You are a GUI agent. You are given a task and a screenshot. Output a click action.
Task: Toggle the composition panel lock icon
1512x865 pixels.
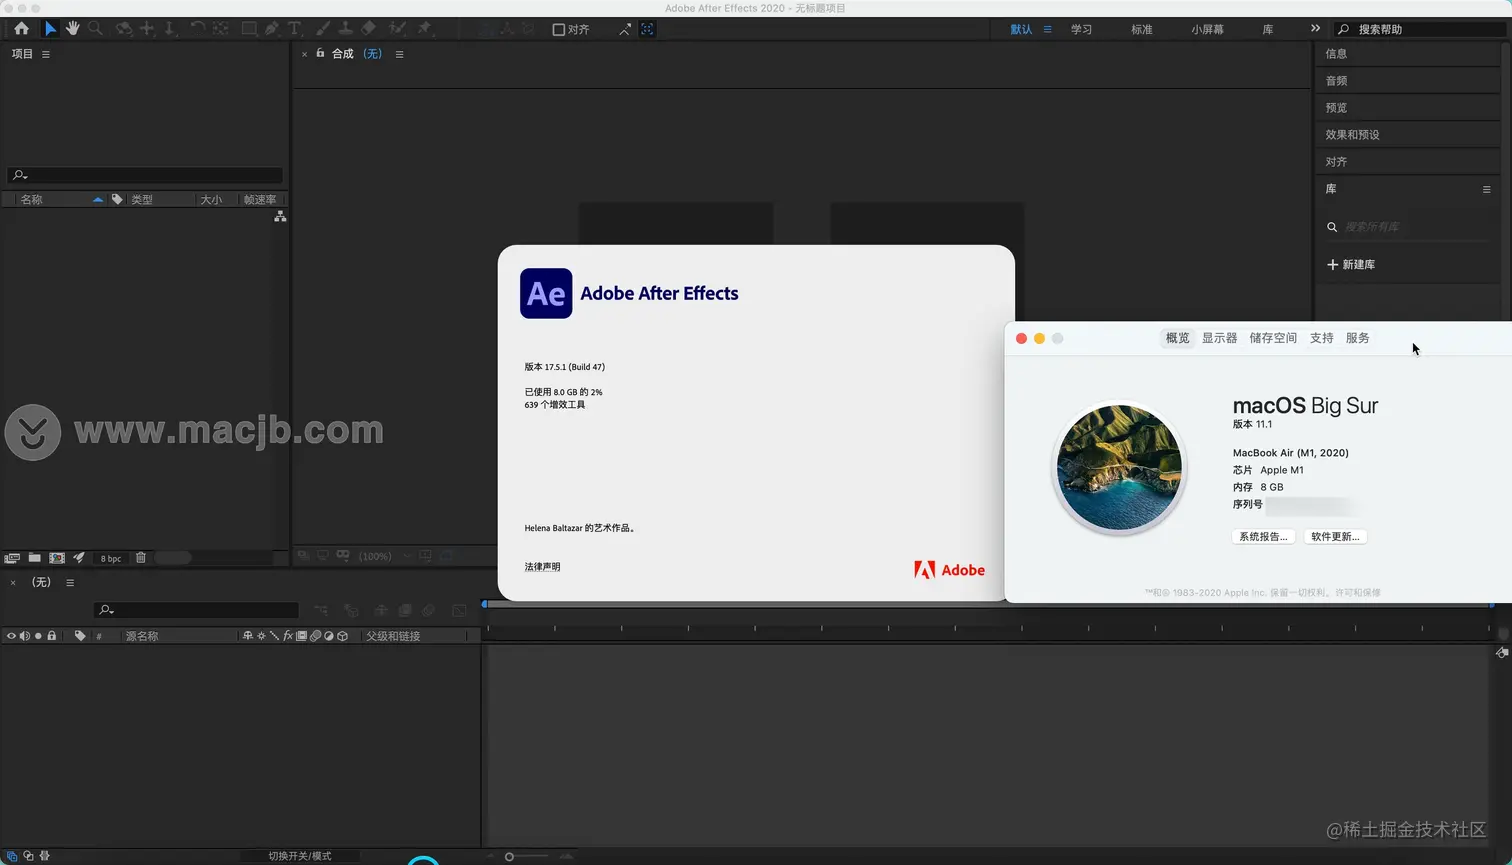tap(320, 53)
